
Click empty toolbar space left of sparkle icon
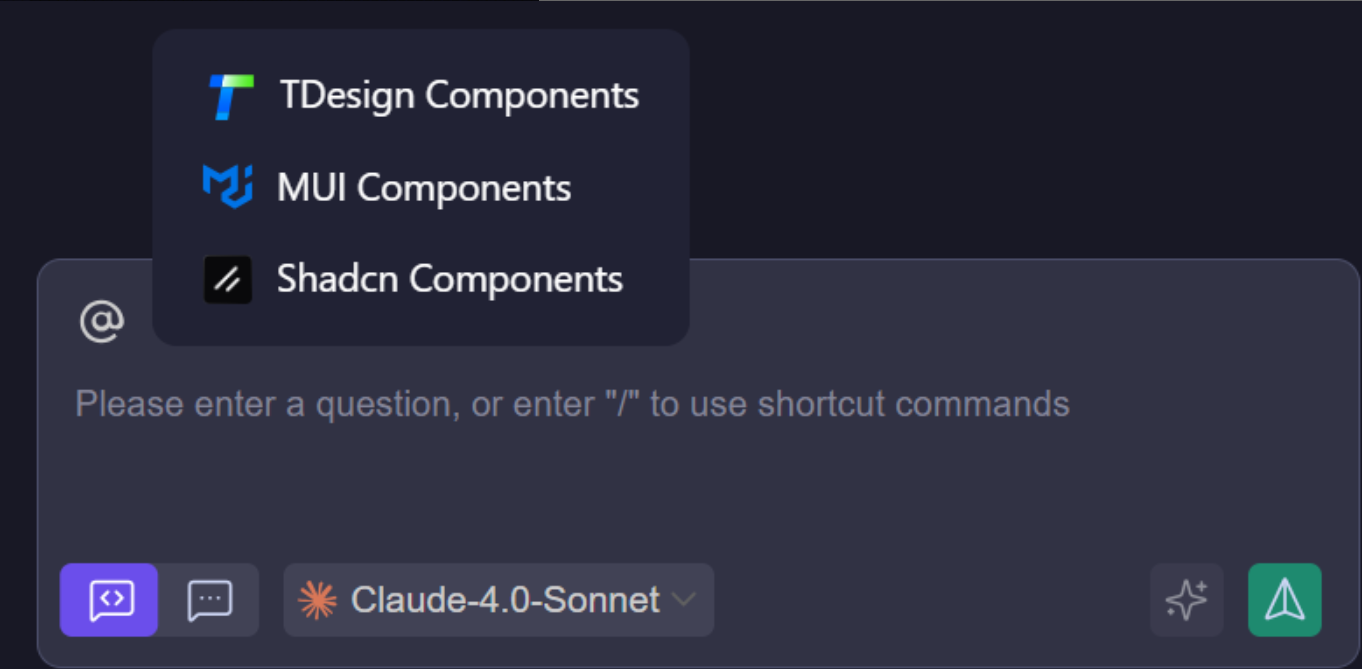coord(930,600)
